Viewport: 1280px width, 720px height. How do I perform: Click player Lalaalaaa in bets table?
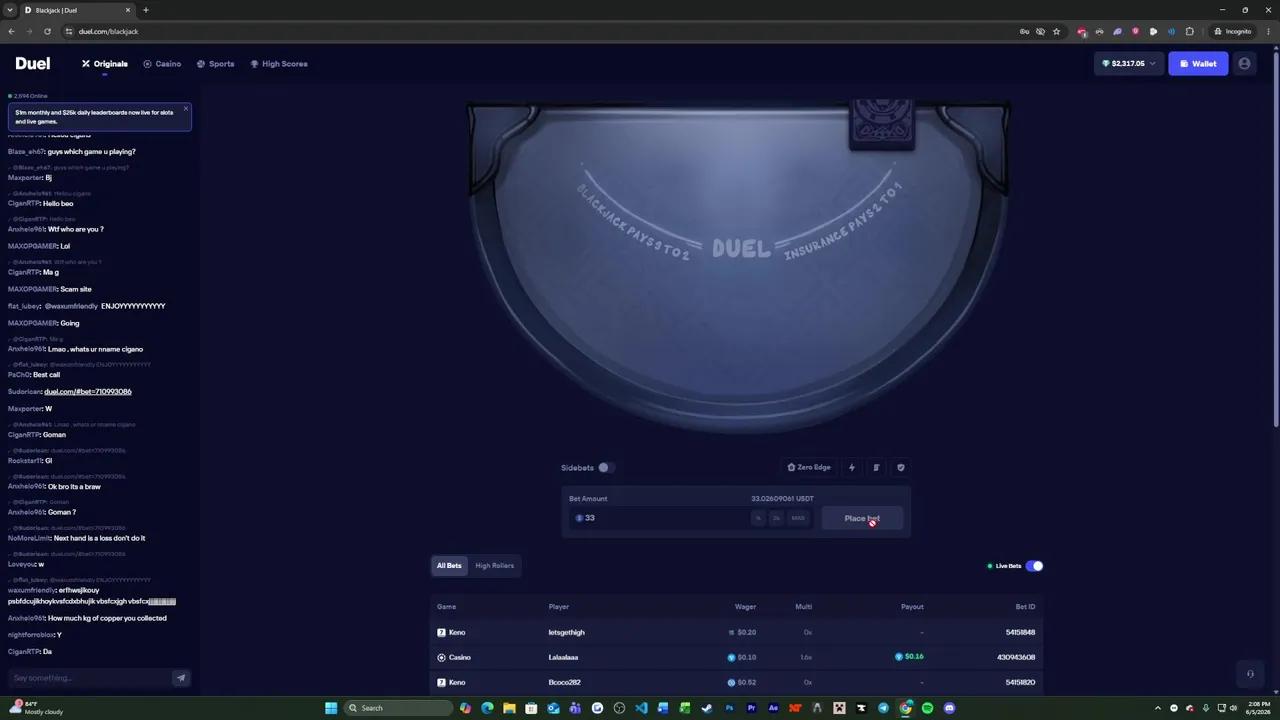coord(564,658)
